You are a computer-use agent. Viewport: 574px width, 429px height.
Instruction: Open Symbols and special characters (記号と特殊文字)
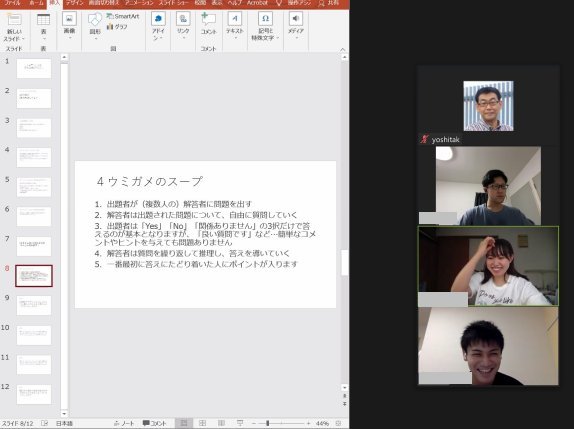pos(265,19)
